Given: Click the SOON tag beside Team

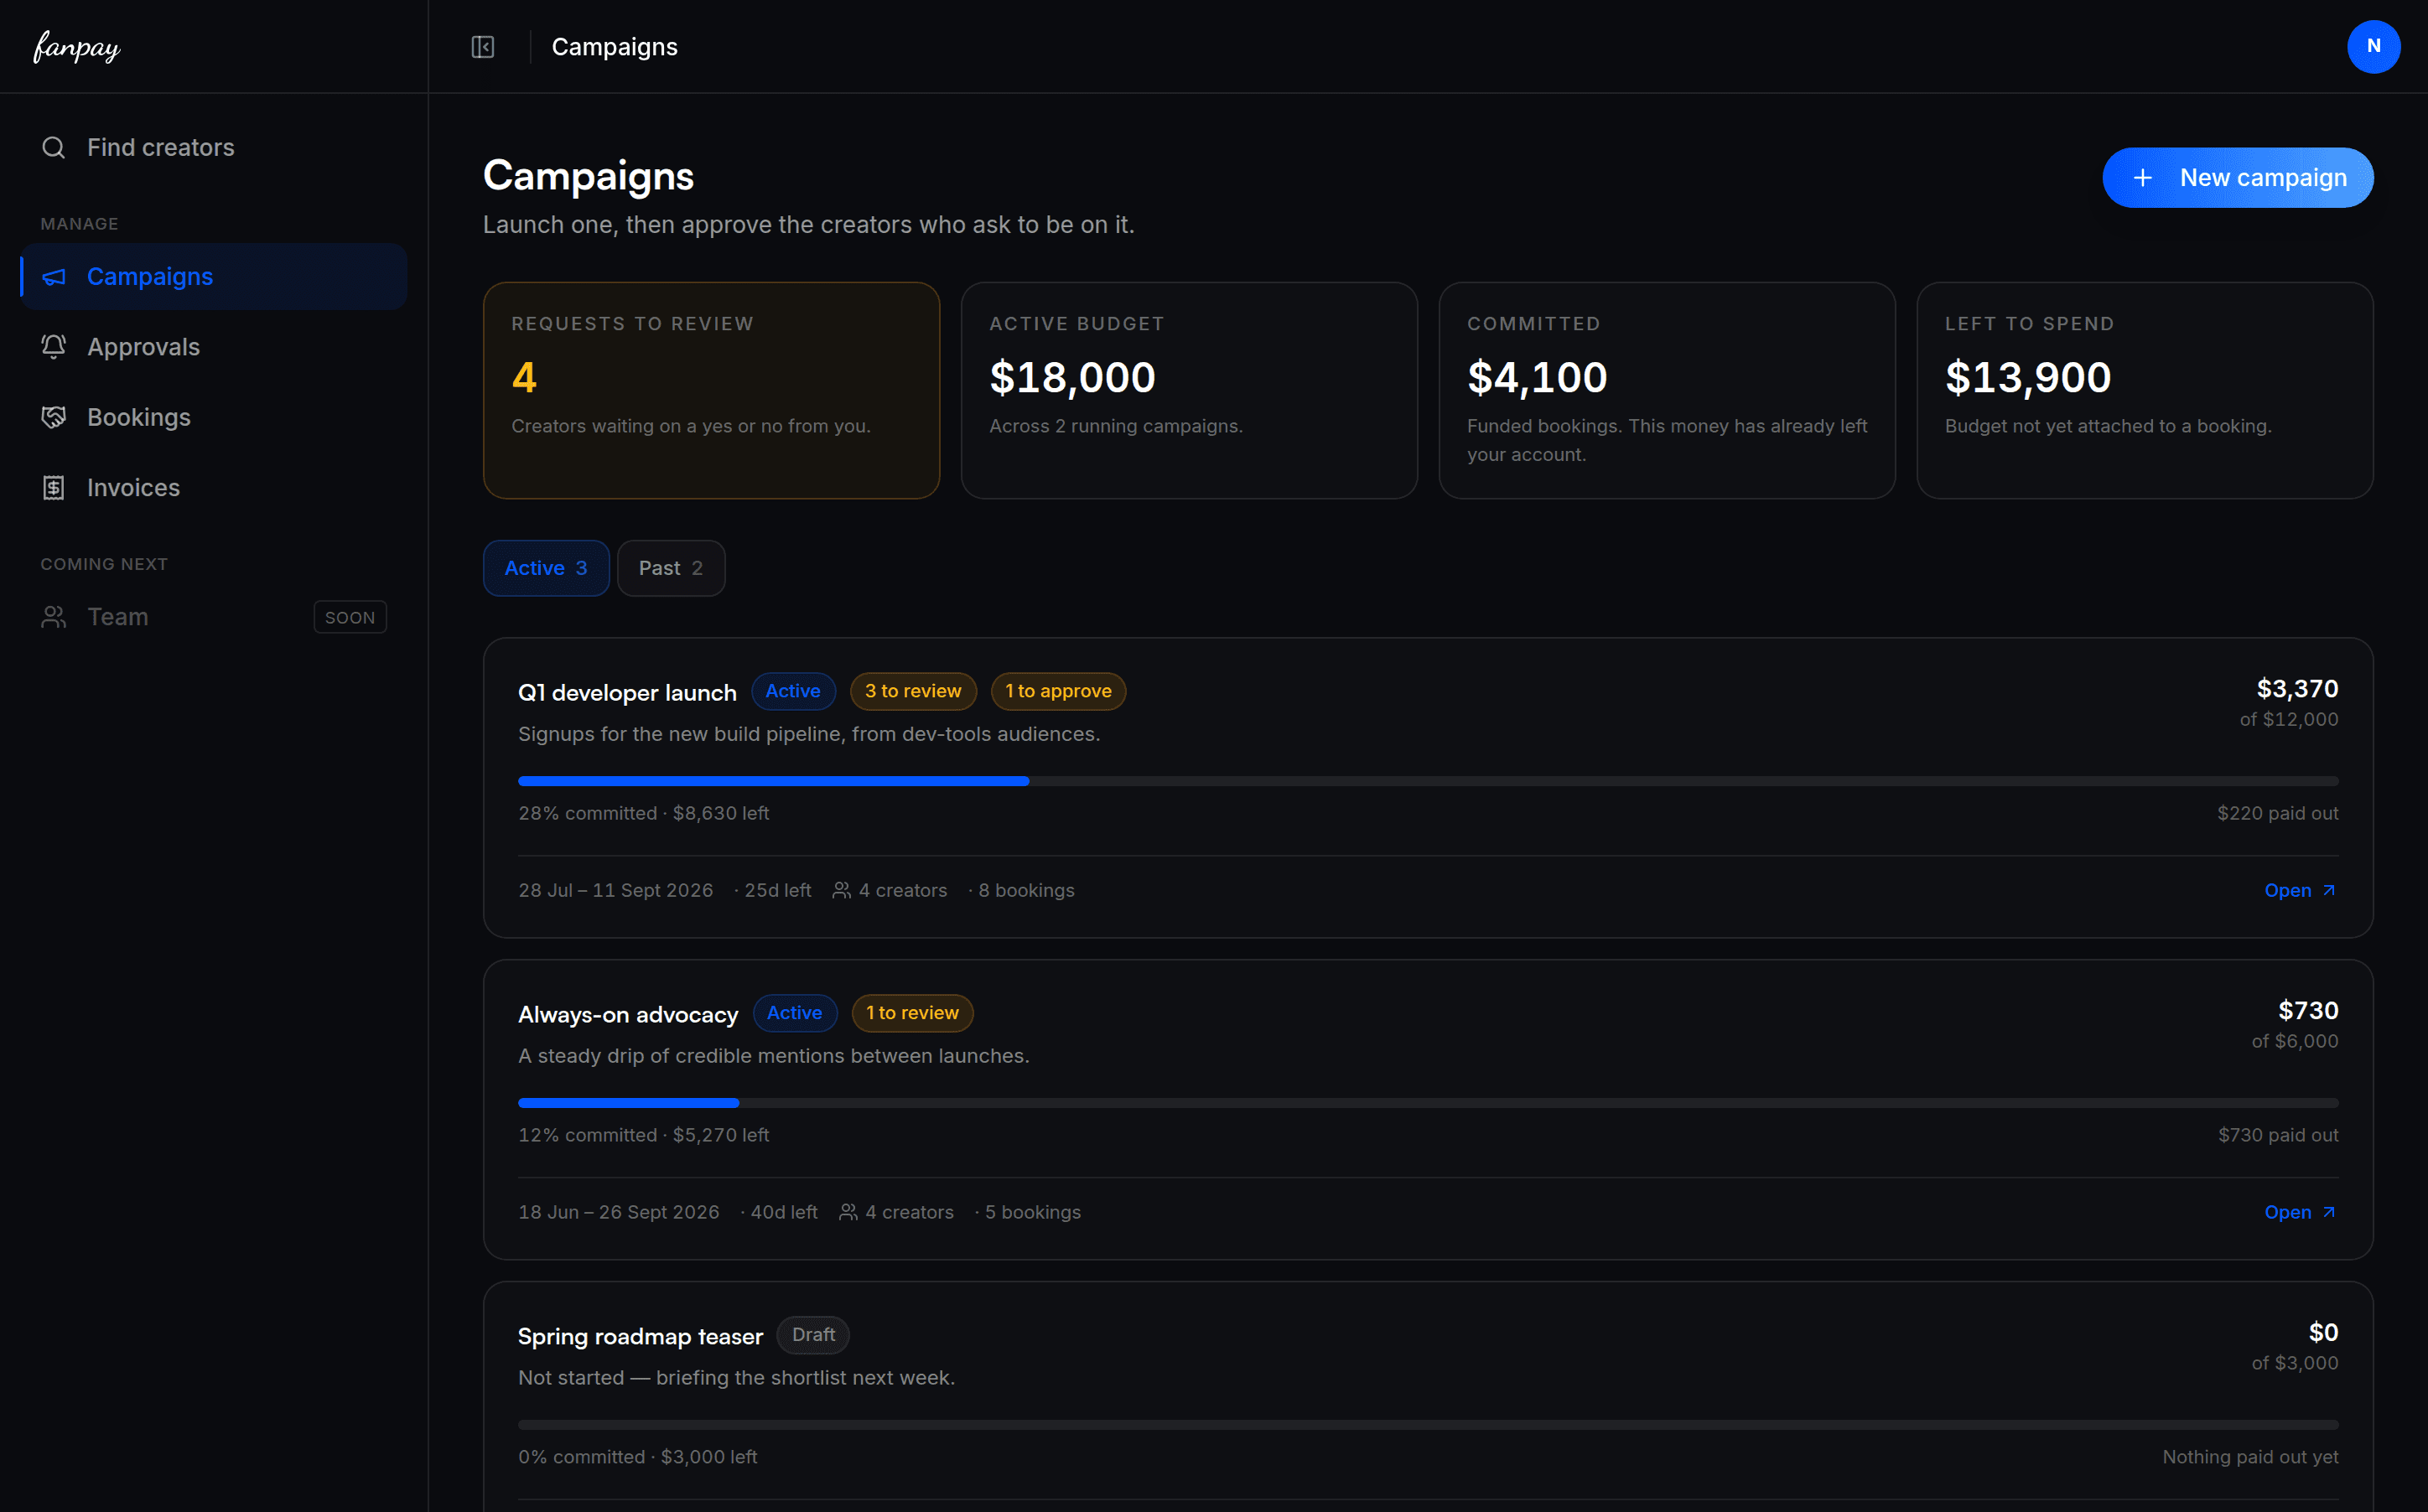Looking at the screenshot, I should pos(350,617).
